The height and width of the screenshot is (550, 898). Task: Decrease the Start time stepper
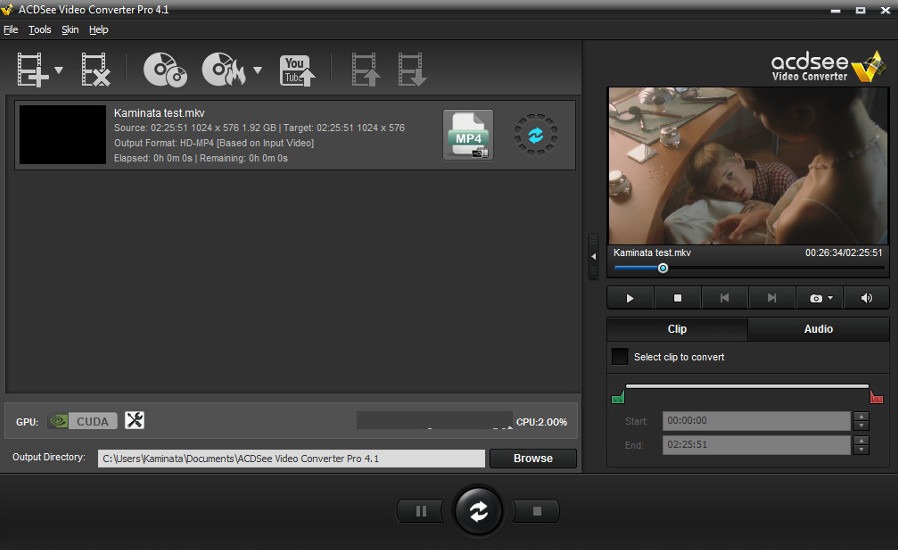pos(861,426)
